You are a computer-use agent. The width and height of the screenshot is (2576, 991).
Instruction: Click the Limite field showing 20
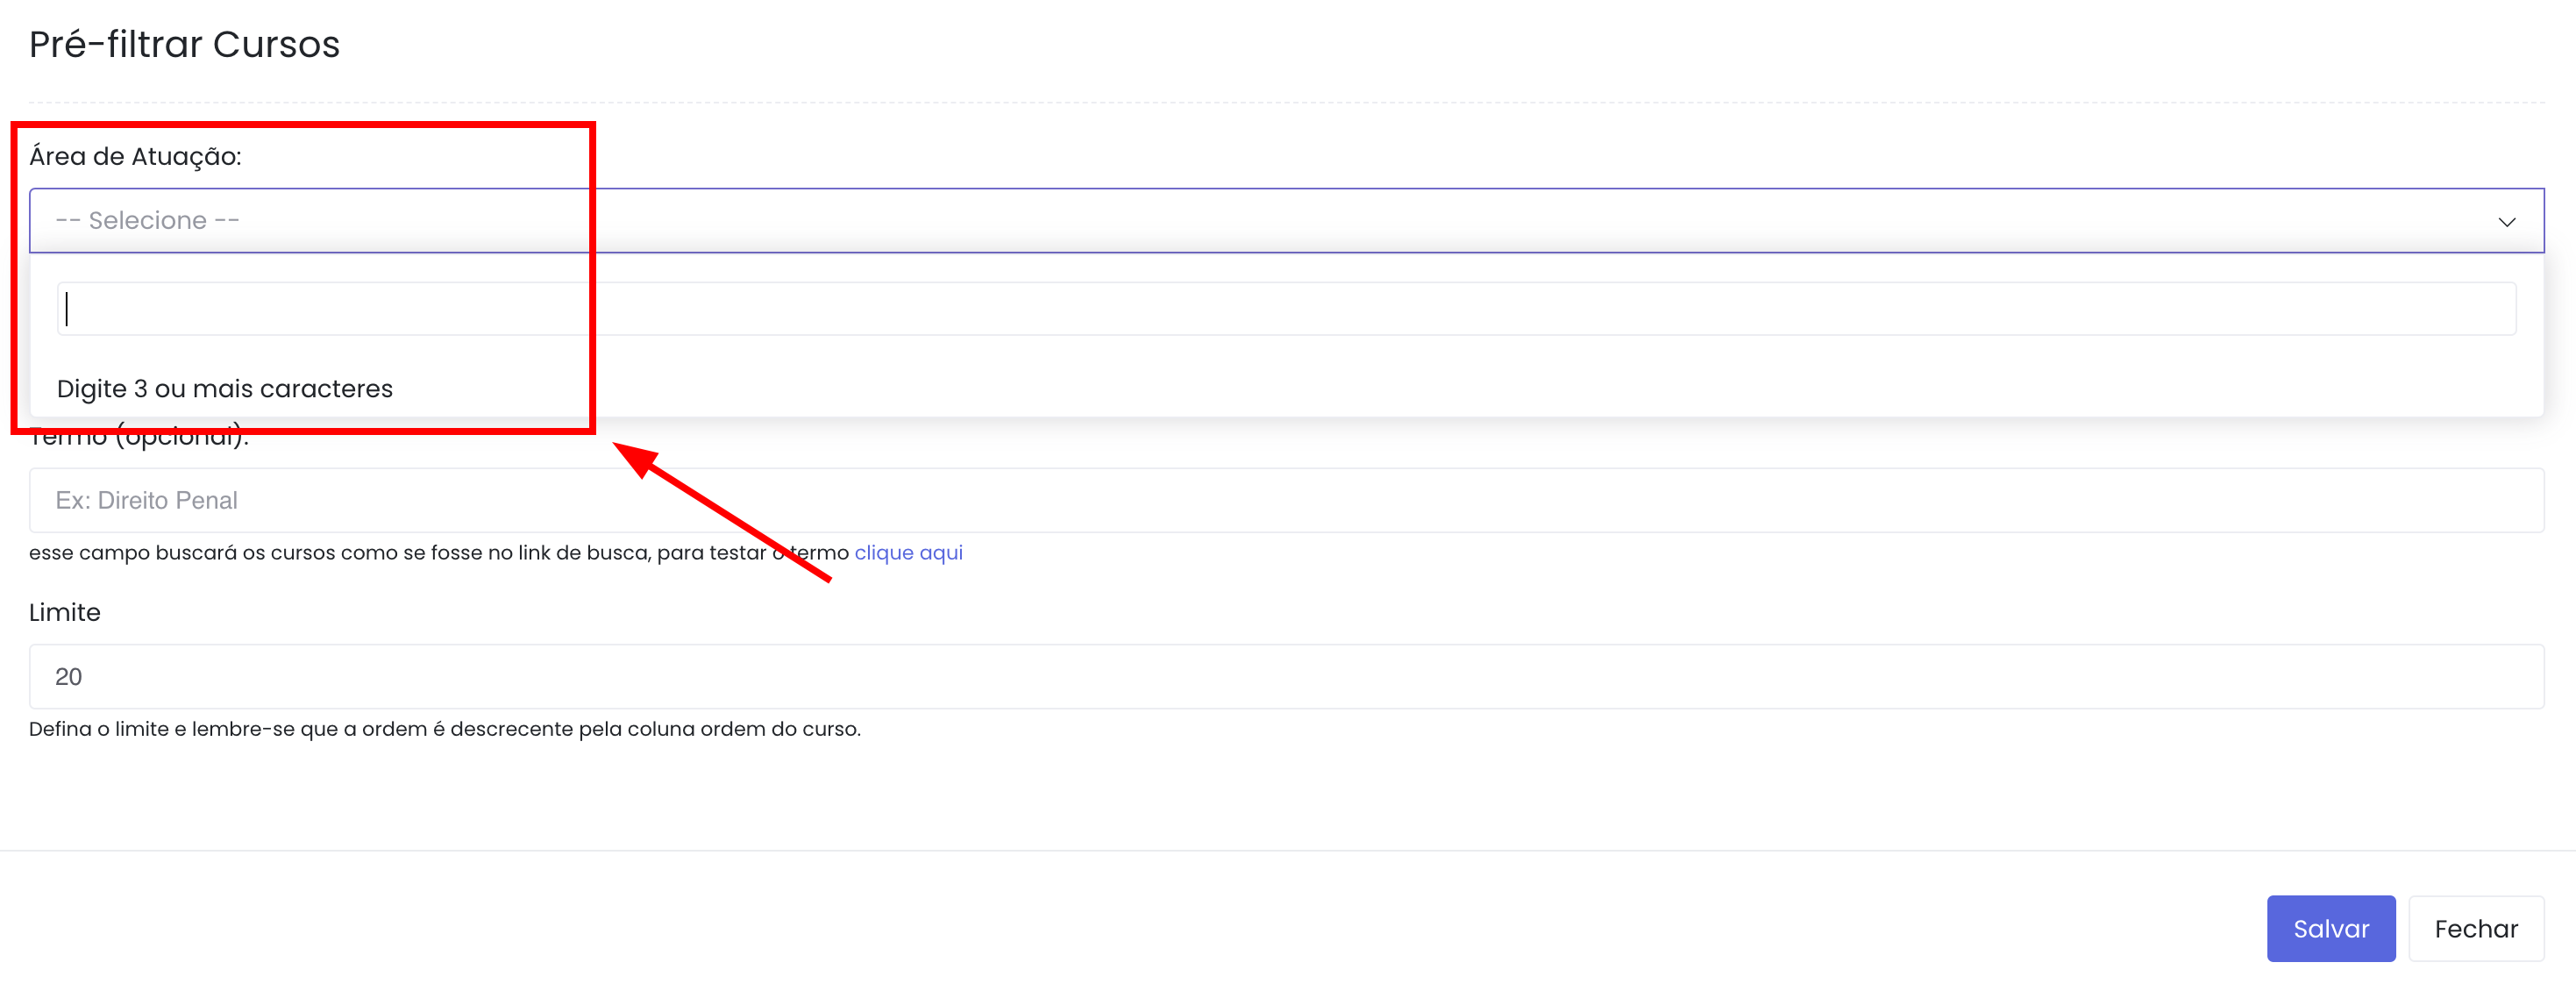[1285, 676]
